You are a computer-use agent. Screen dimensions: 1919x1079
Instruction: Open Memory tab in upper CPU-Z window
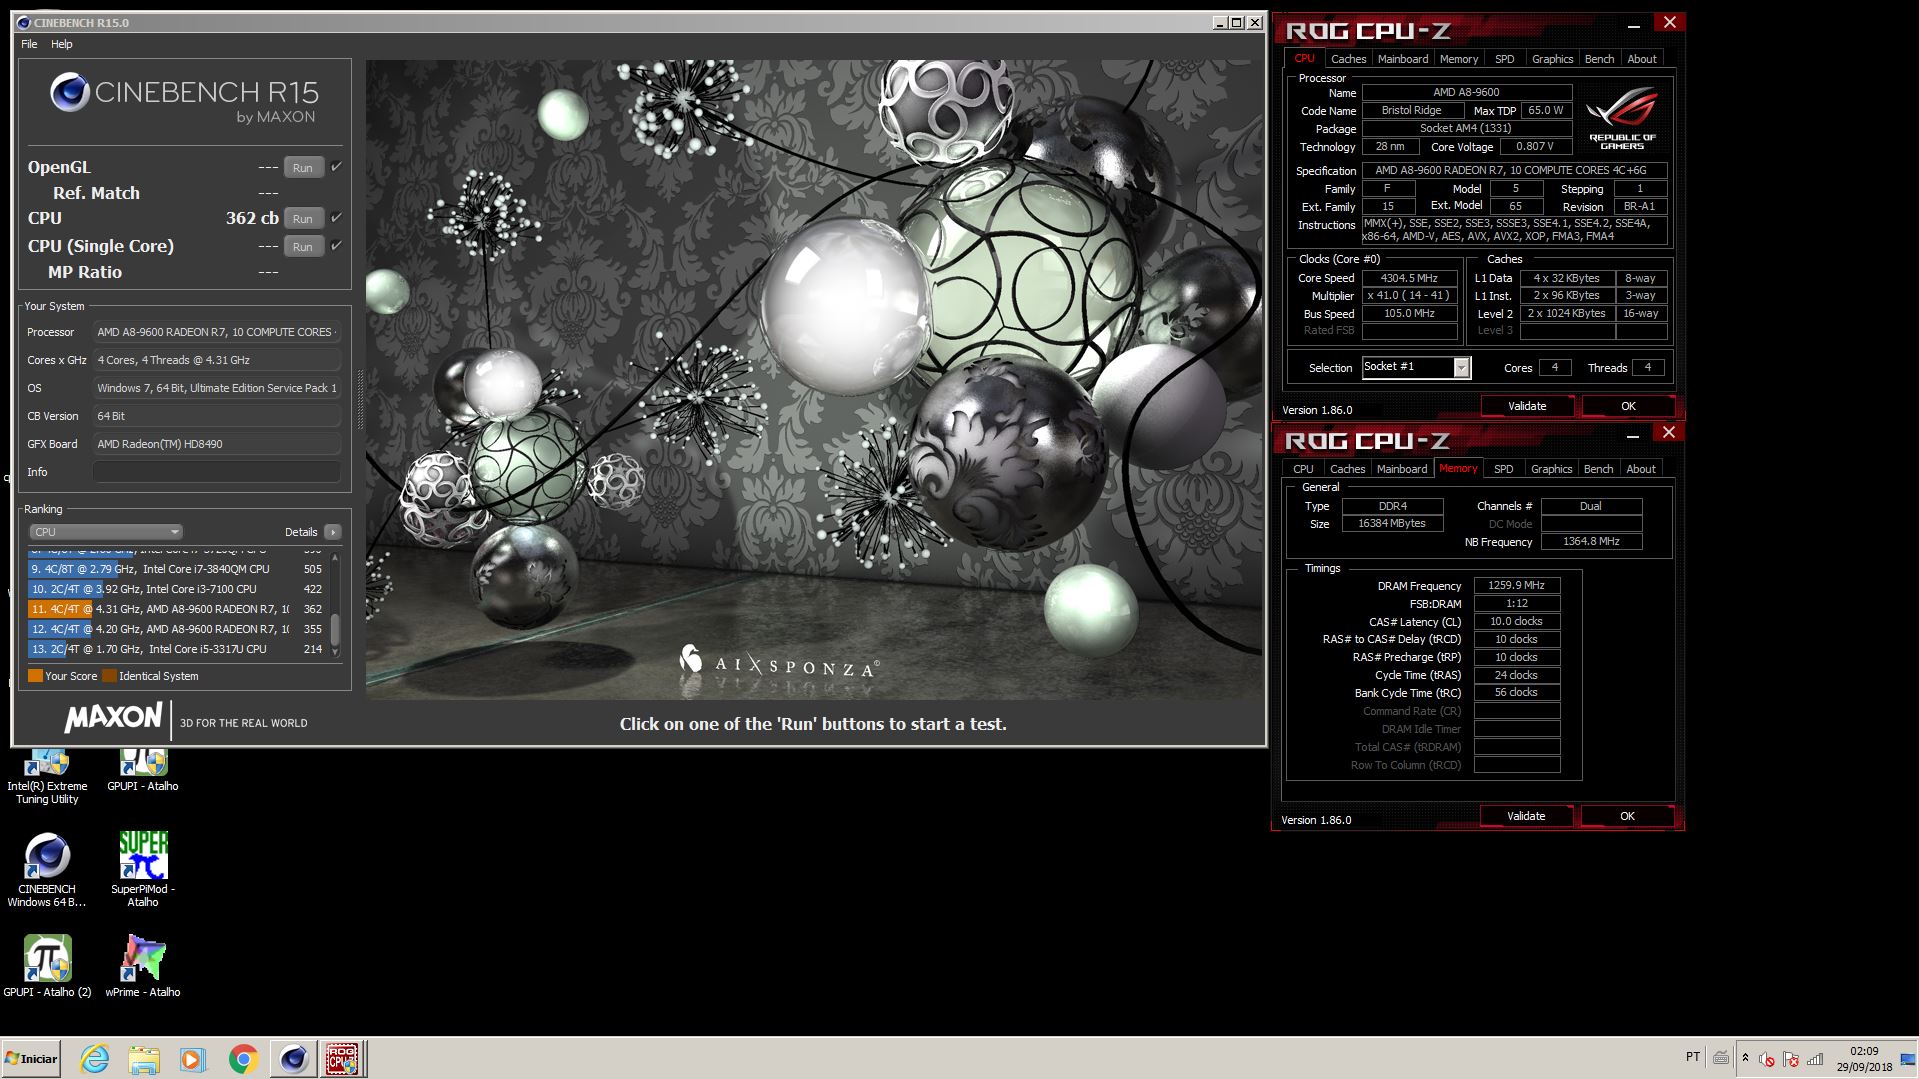click(x=1459, y=59)
